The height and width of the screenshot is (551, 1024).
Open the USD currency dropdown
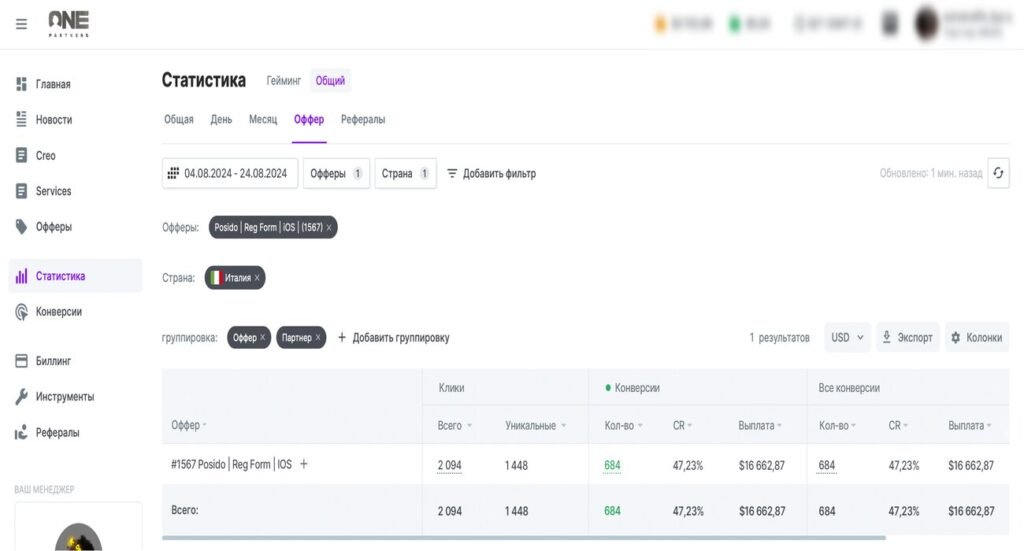(x=847, y=338)
